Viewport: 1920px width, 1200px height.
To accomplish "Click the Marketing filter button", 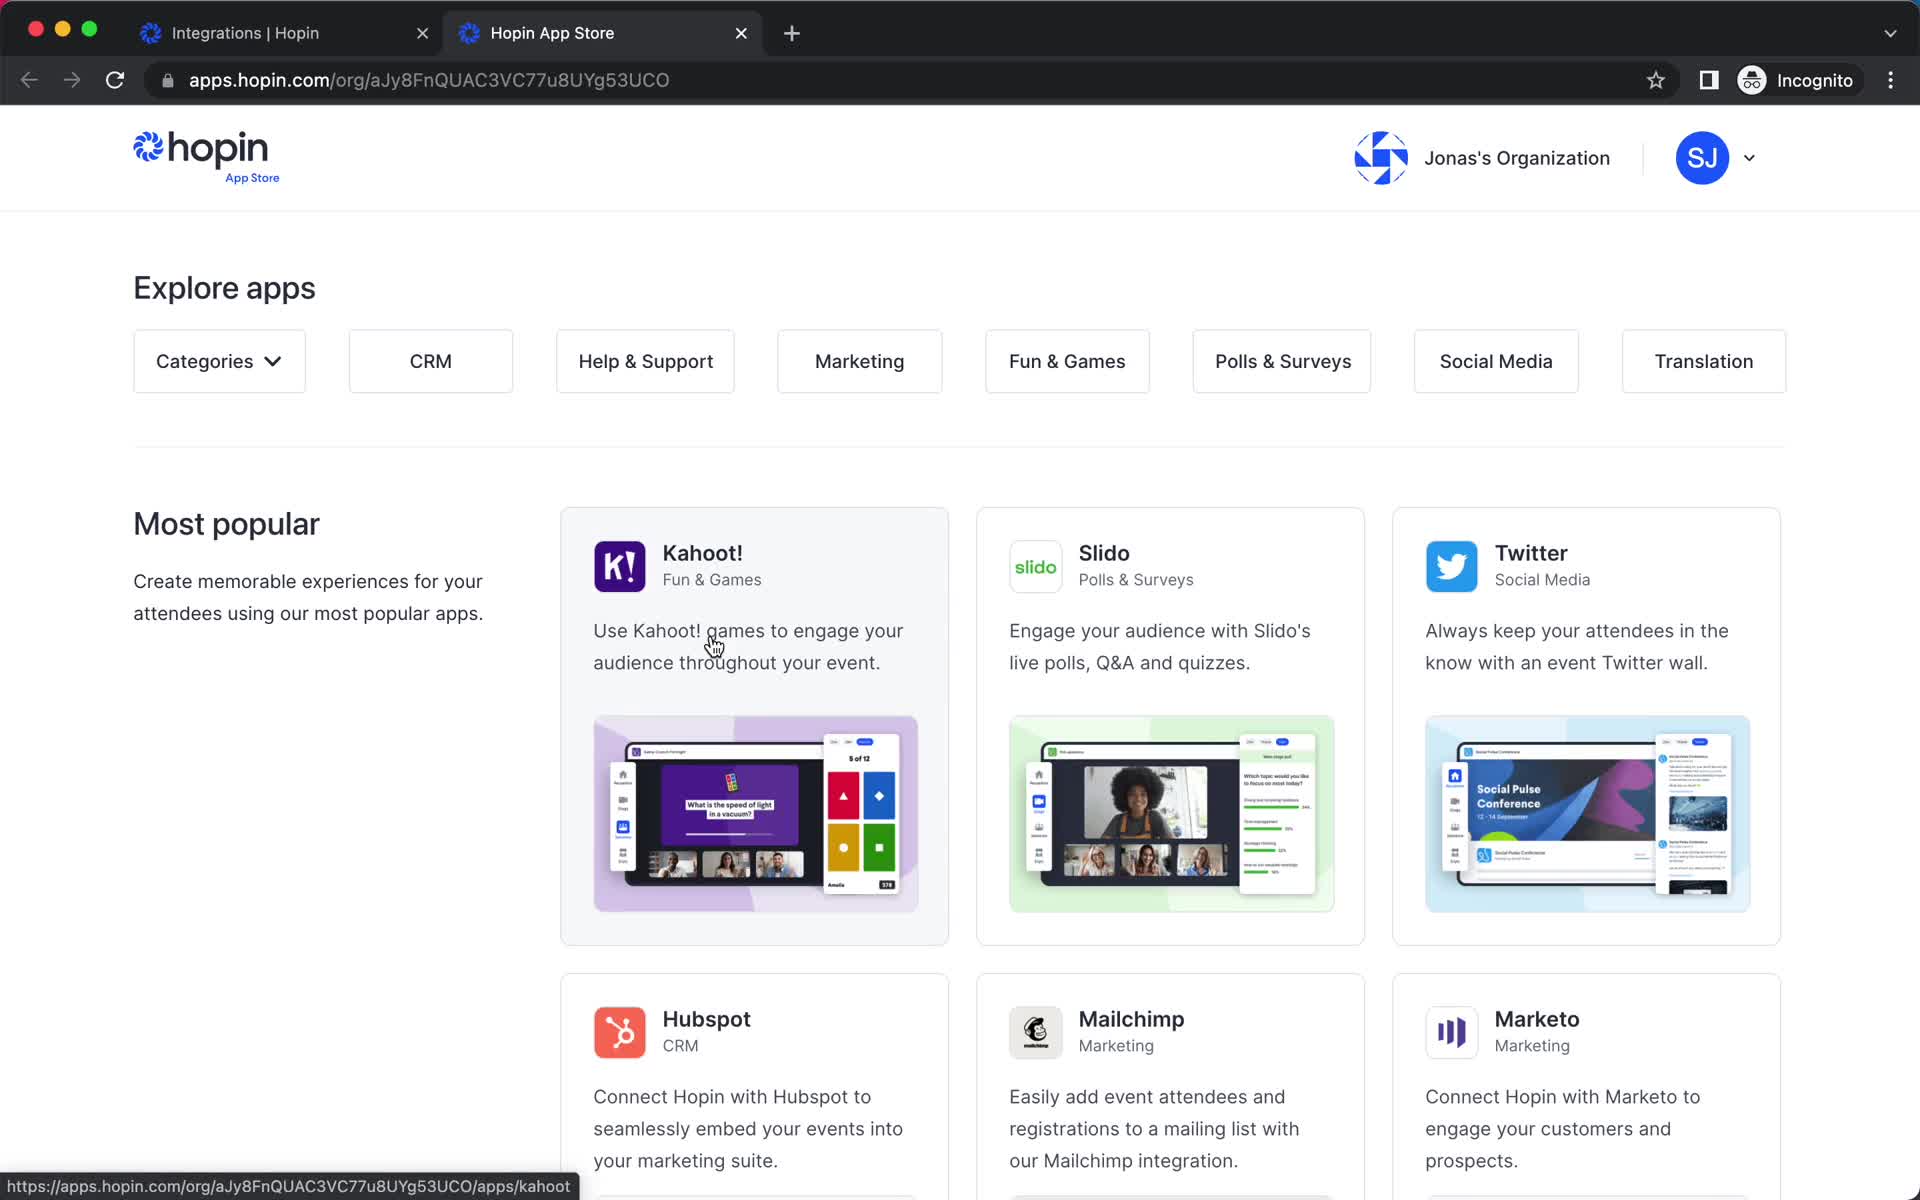I will 858,361.
